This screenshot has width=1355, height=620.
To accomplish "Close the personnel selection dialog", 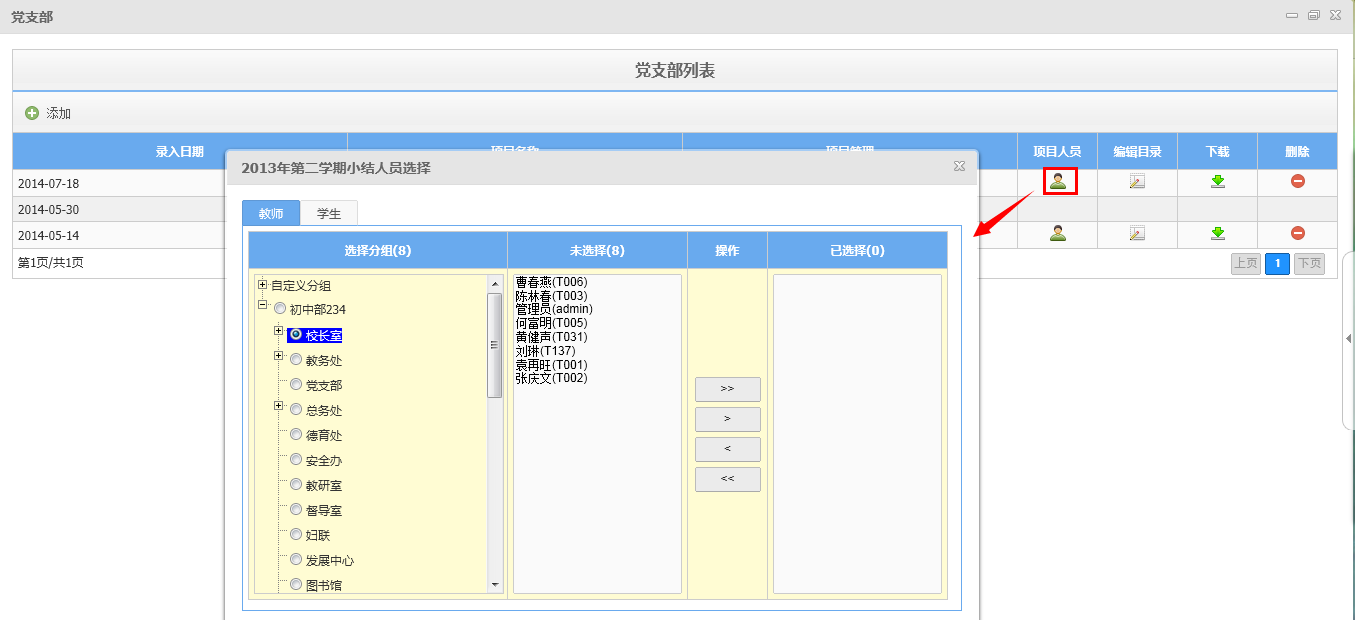I will [x=959, y=167].
